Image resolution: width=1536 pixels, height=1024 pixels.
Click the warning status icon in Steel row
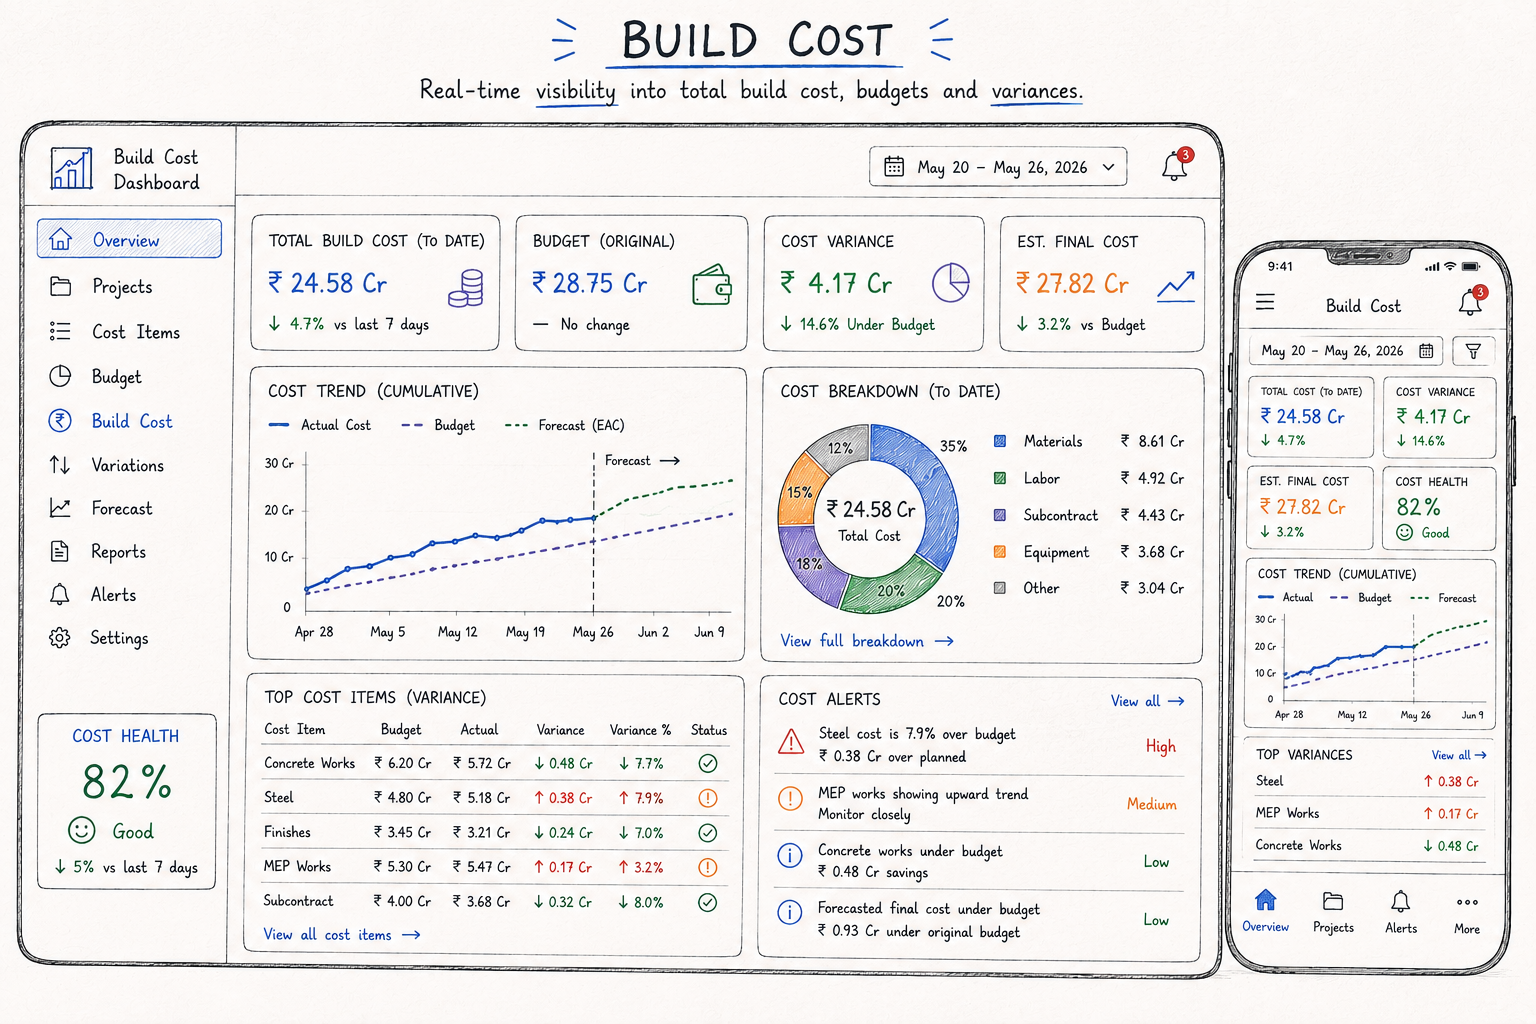coord(707,798)
